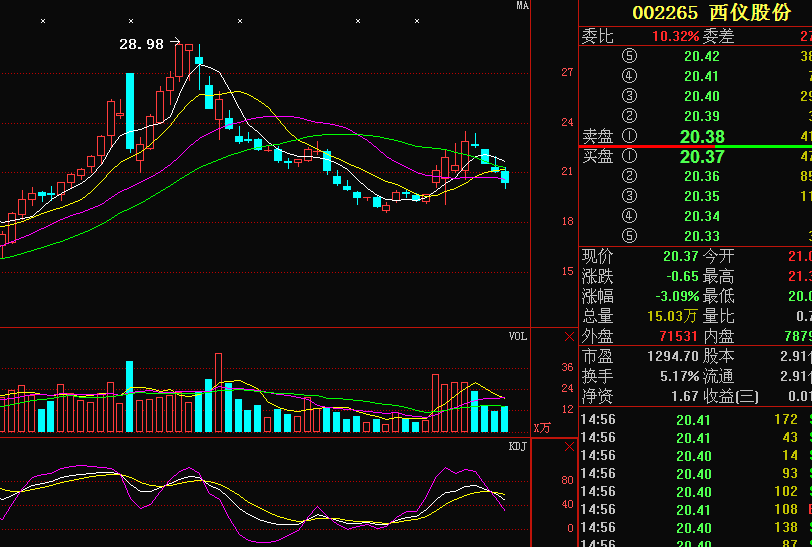
Task: Select sell-one price 20.38
Action: tap(701, 136)
